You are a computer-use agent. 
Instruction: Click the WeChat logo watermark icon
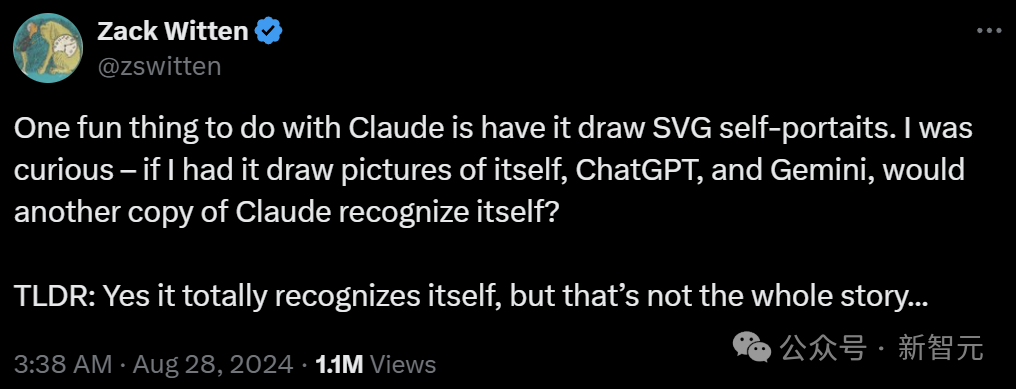tap(752, 347)
